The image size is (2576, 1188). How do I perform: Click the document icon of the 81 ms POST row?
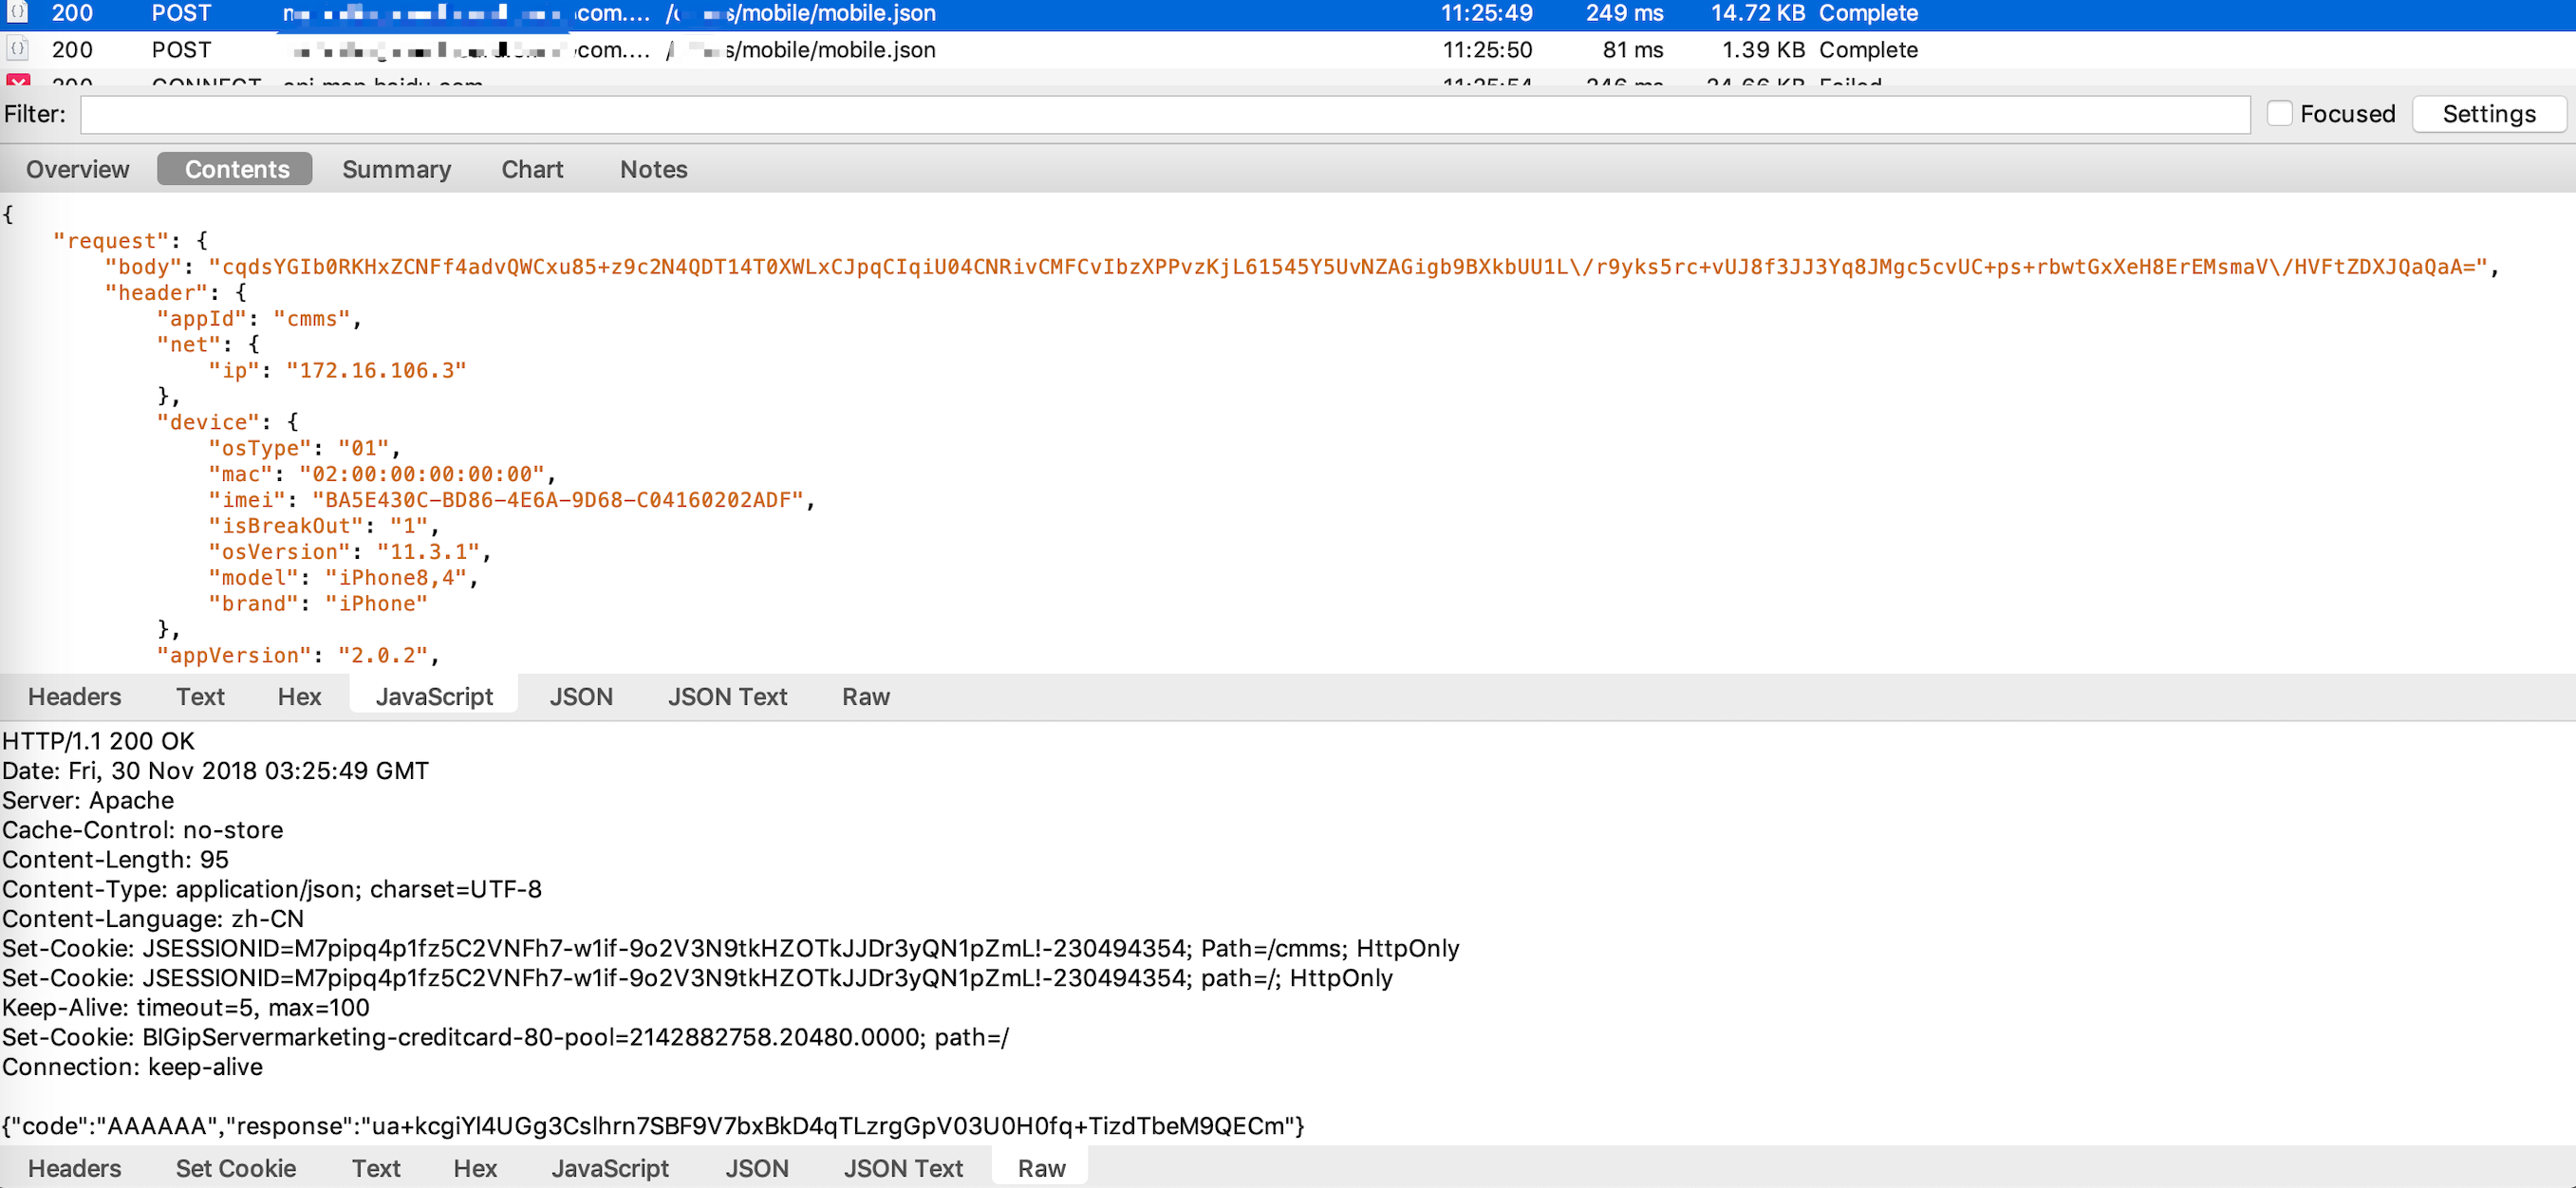[x=17, y=48]
